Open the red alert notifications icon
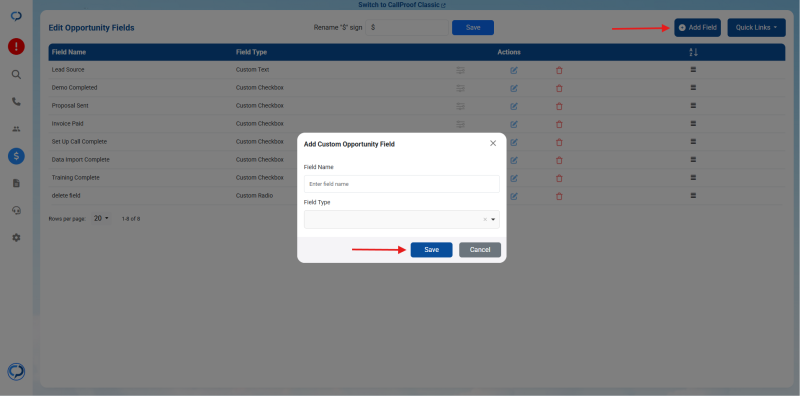800x396 pixels. point(16,46)
